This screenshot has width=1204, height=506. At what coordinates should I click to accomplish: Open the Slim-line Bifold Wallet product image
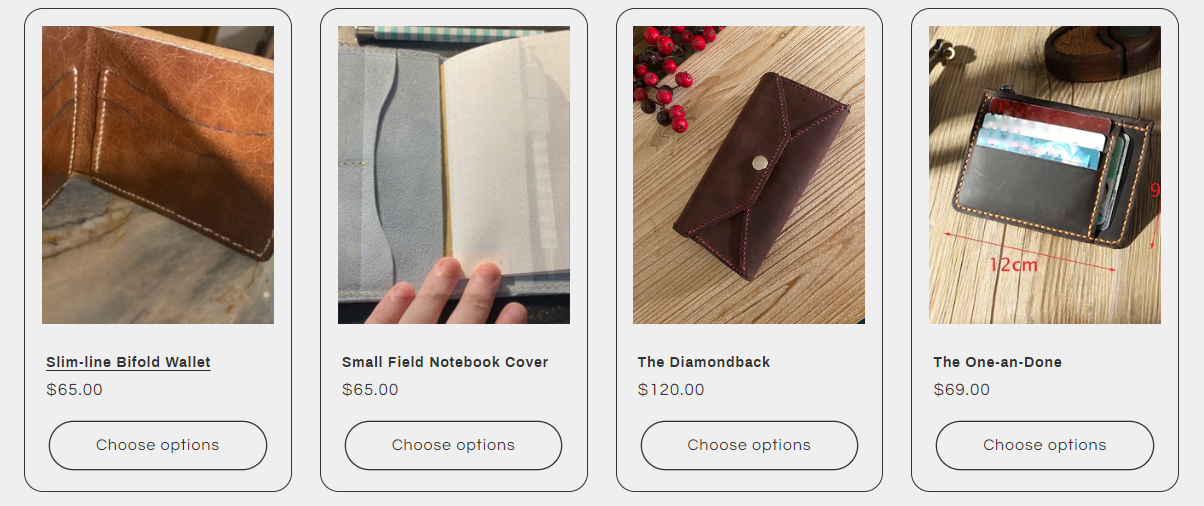pos(158,175)
